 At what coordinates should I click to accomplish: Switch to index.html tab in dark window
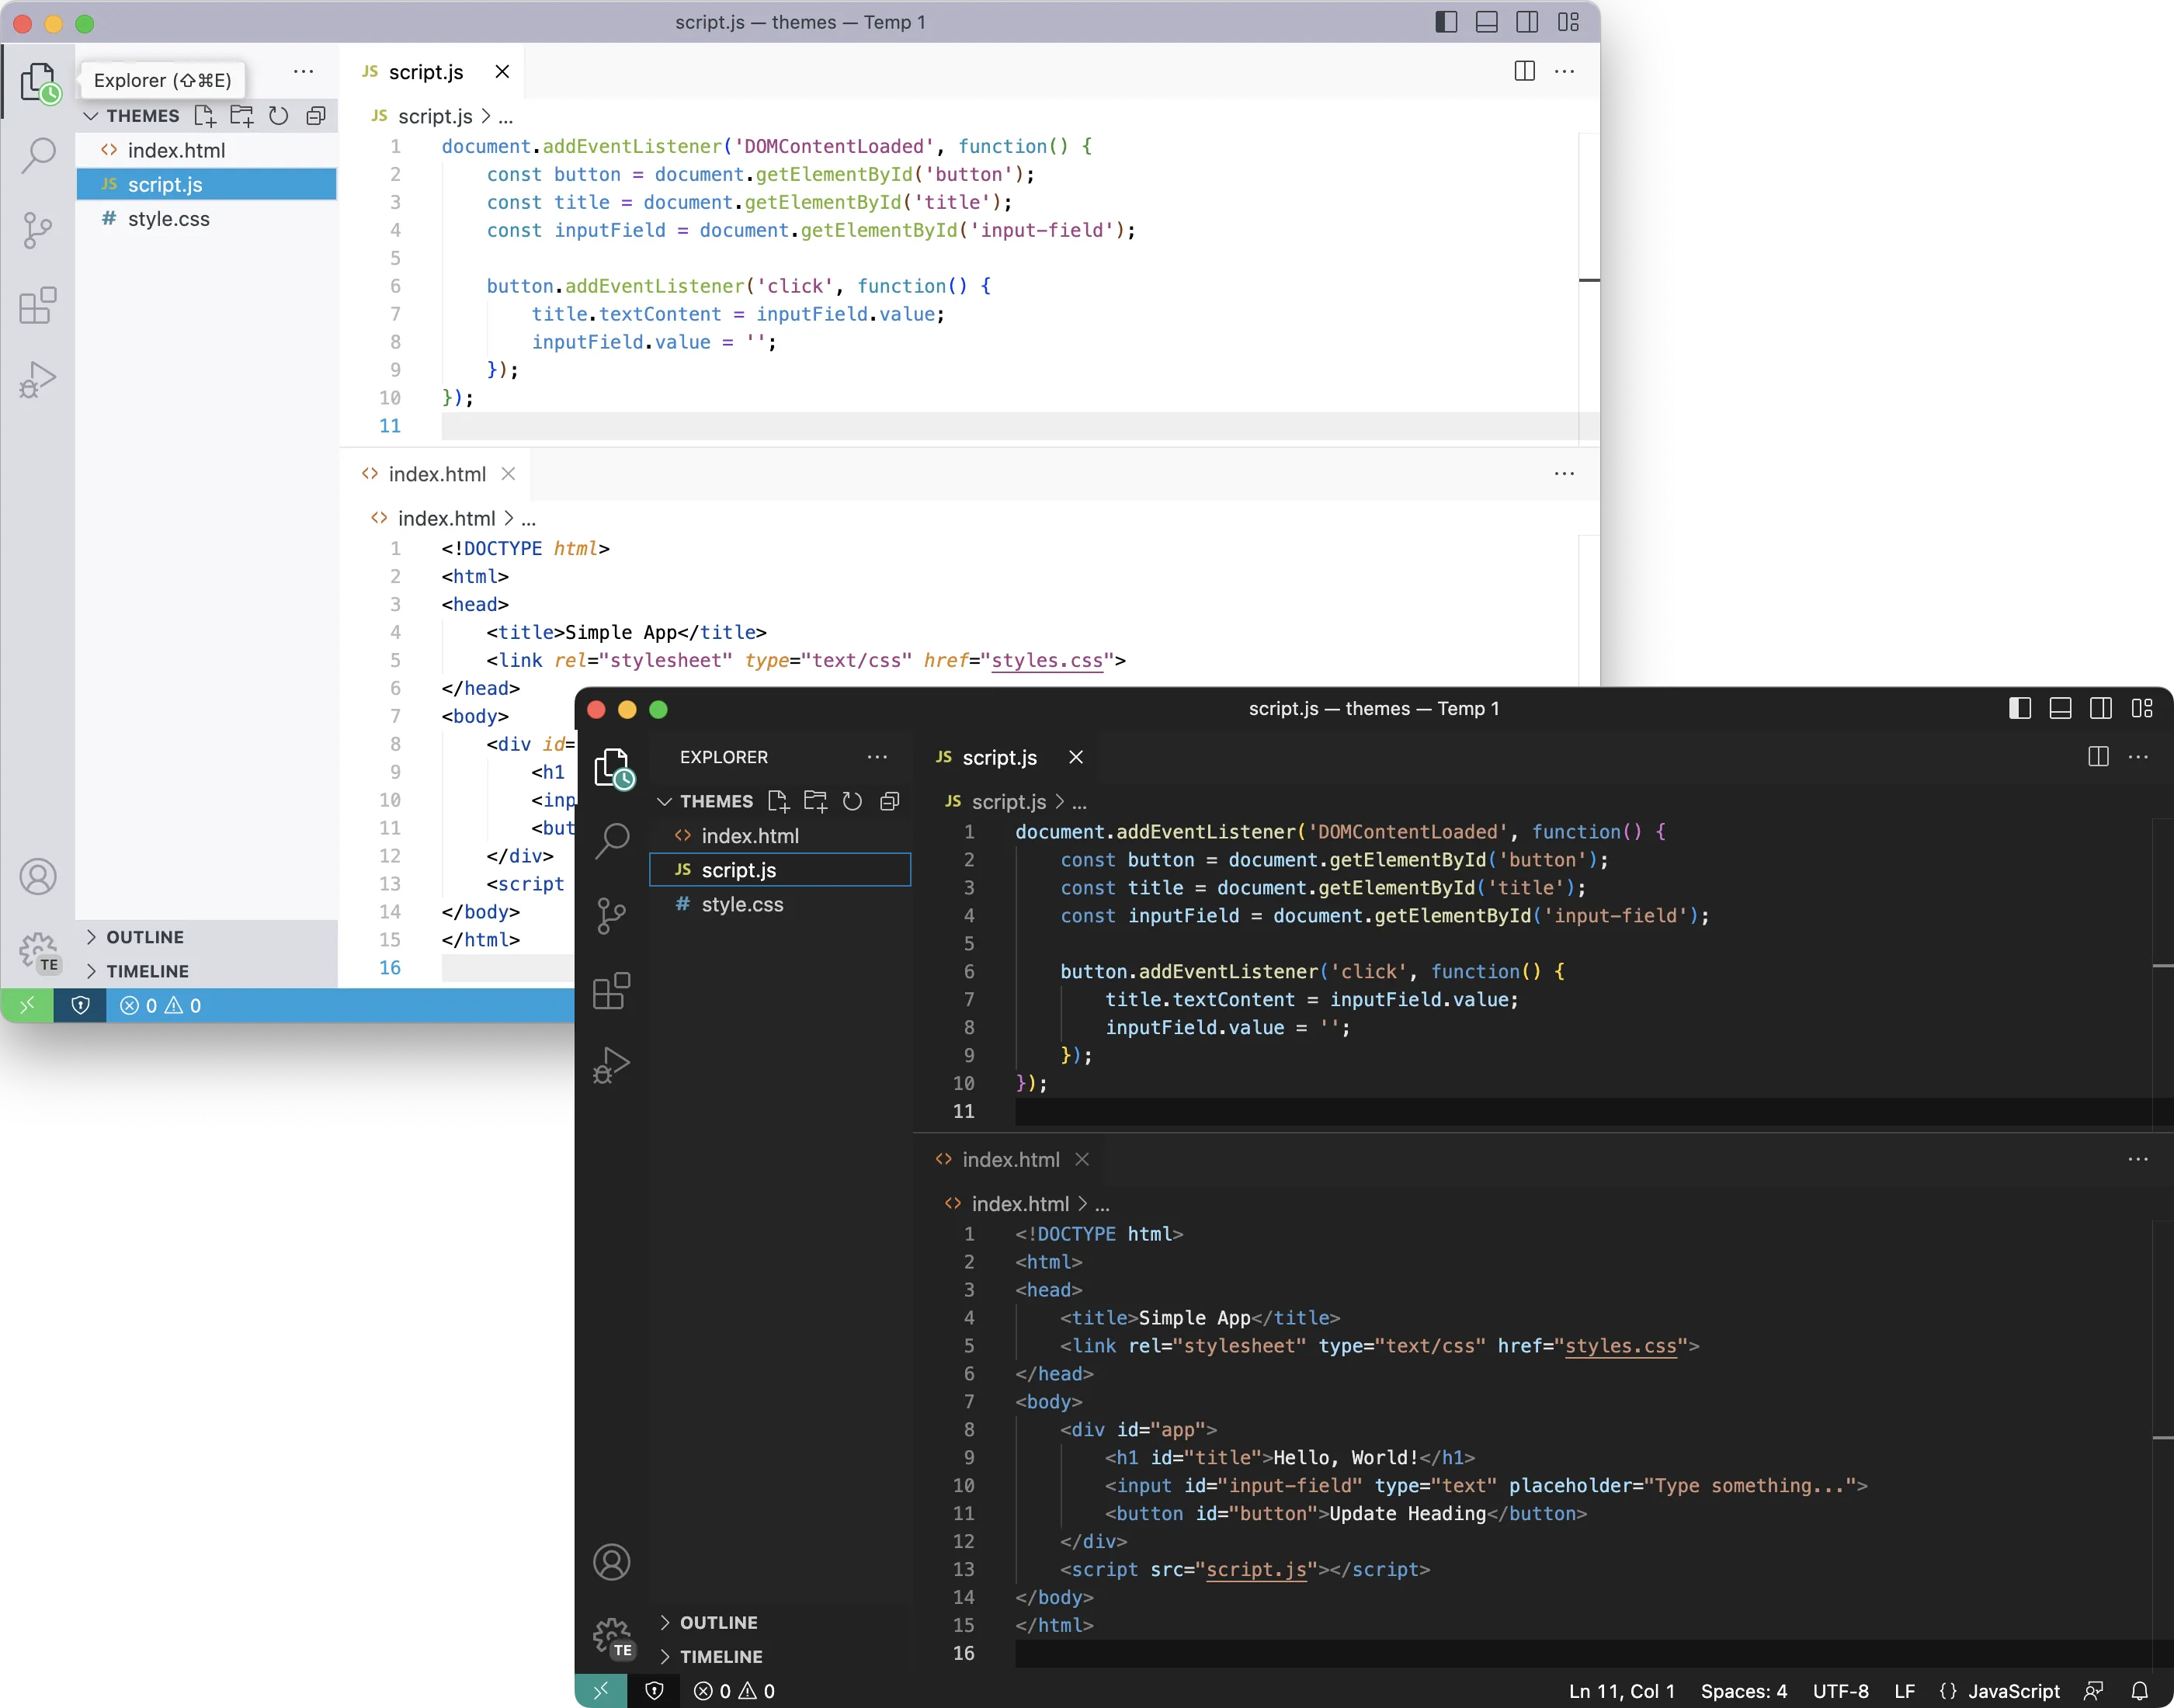(x=1010, y=1160)
